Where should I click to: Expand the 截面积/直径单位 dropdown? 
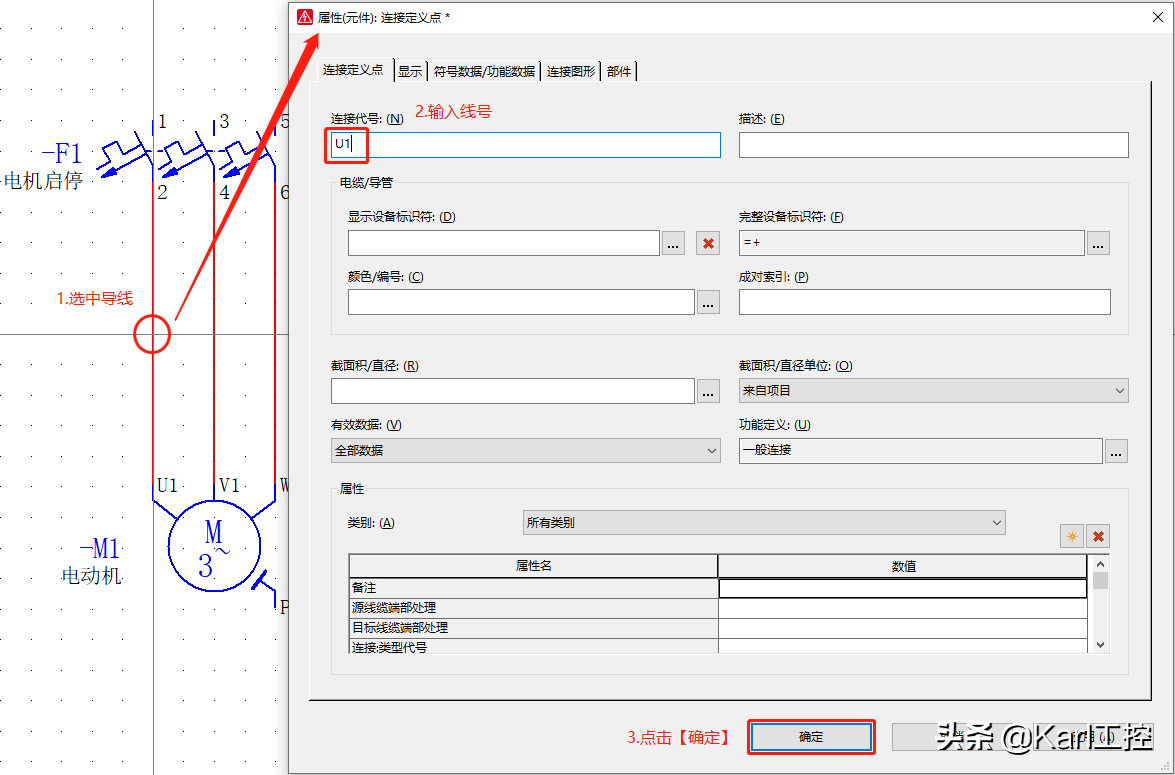point(933,391)
